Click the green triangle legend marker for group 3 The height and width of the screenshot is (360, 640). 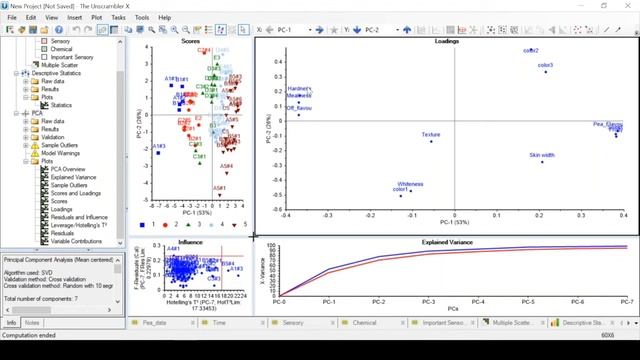click(x=188, y=224)
